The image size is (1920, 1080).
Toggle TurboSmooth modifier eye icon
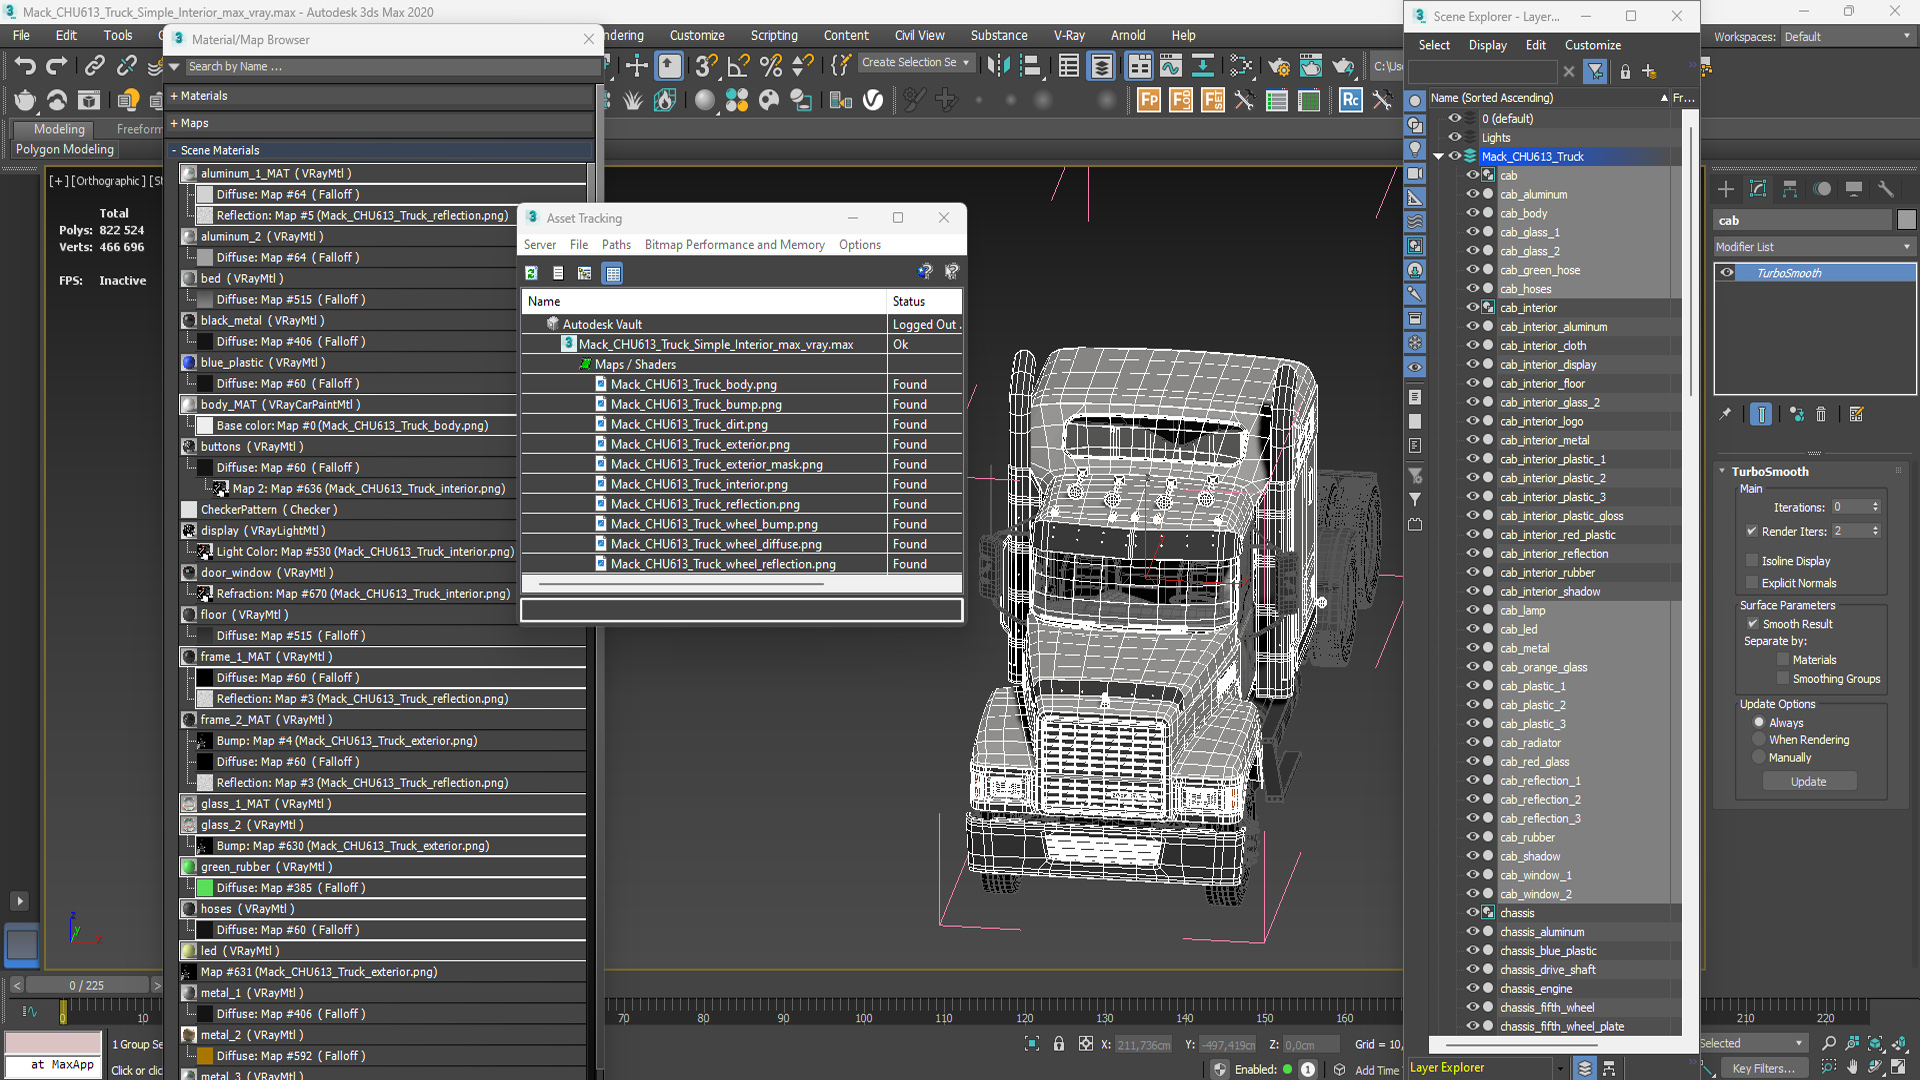1727,273
